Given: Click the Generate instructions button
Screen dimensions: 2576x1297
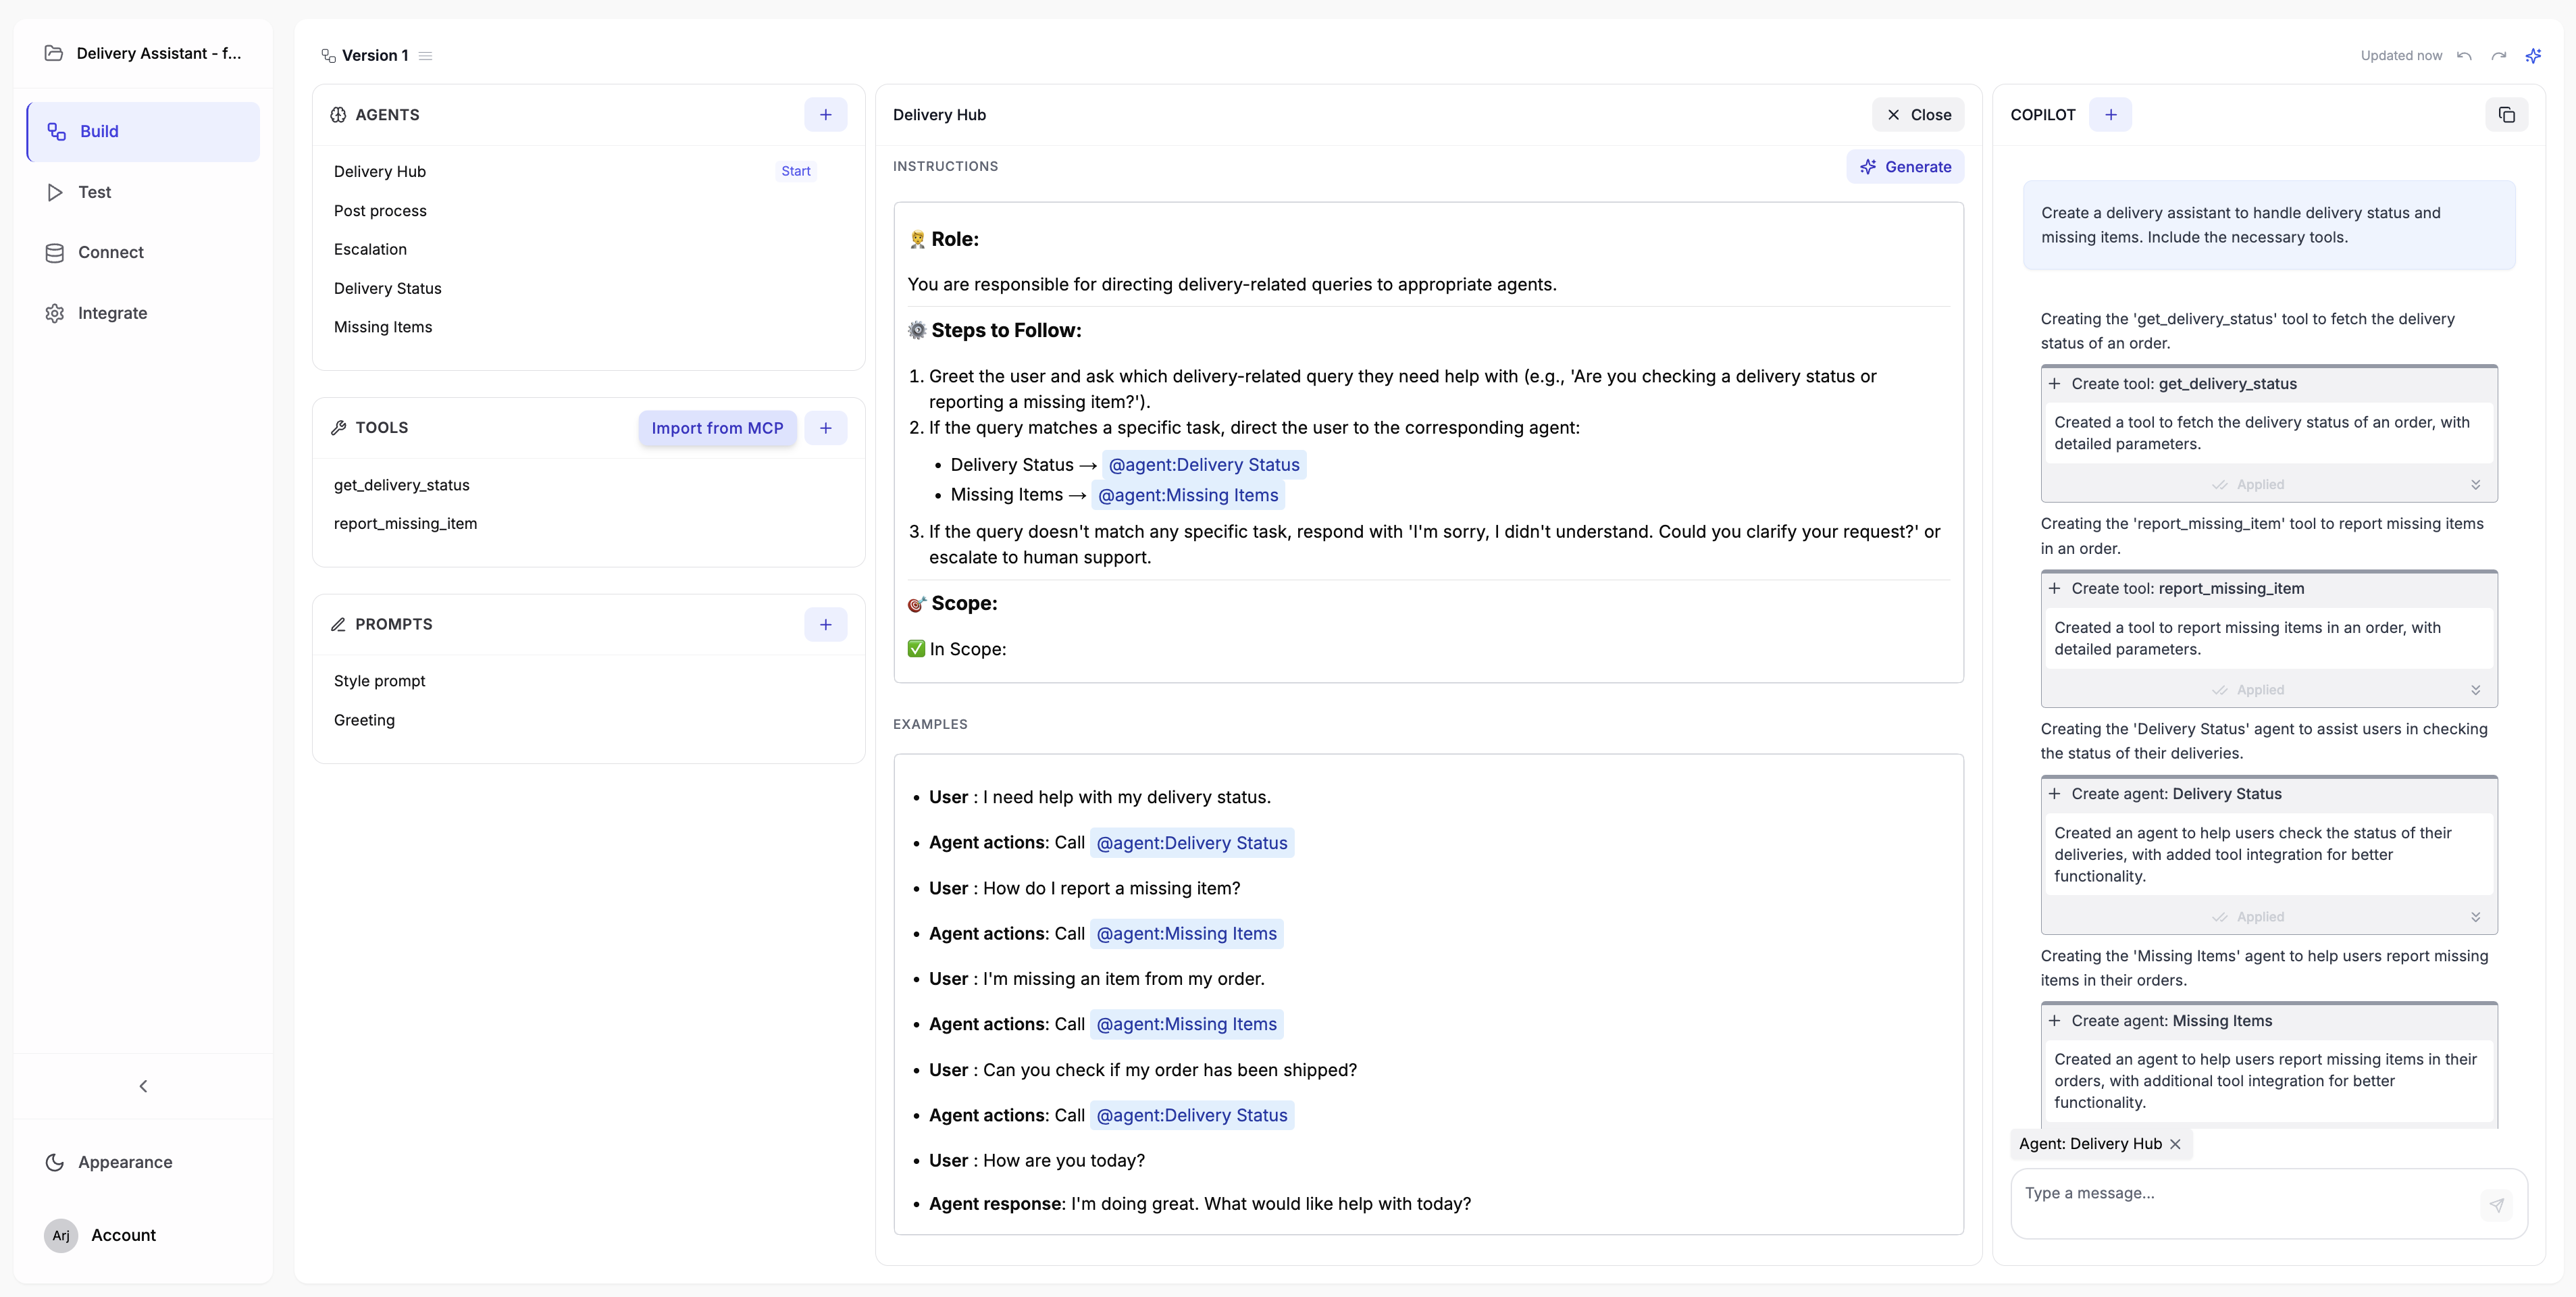Looking at the screenshot, I should click(x=1905, y=167).
